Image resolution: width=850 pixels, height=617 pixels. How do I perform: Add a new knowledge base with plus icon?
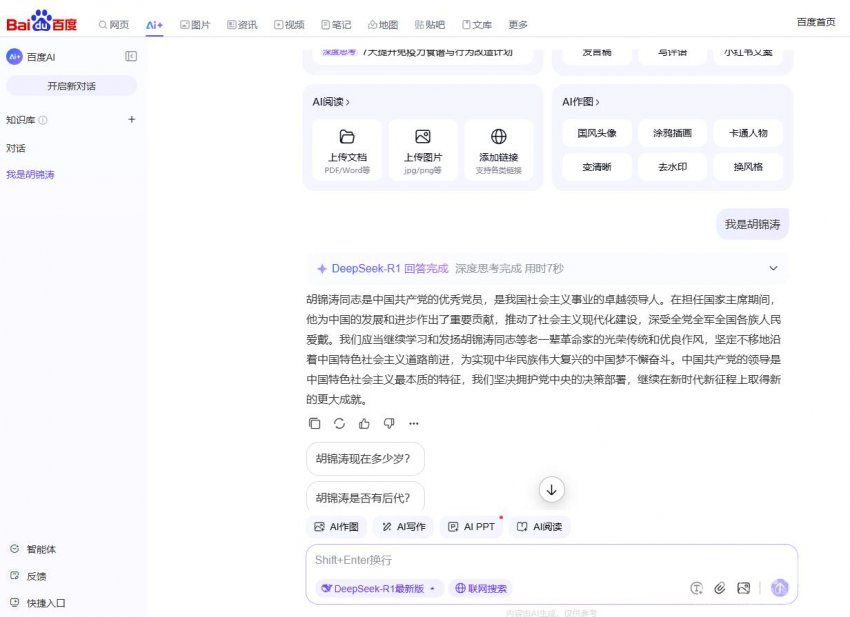click(131, 119)
